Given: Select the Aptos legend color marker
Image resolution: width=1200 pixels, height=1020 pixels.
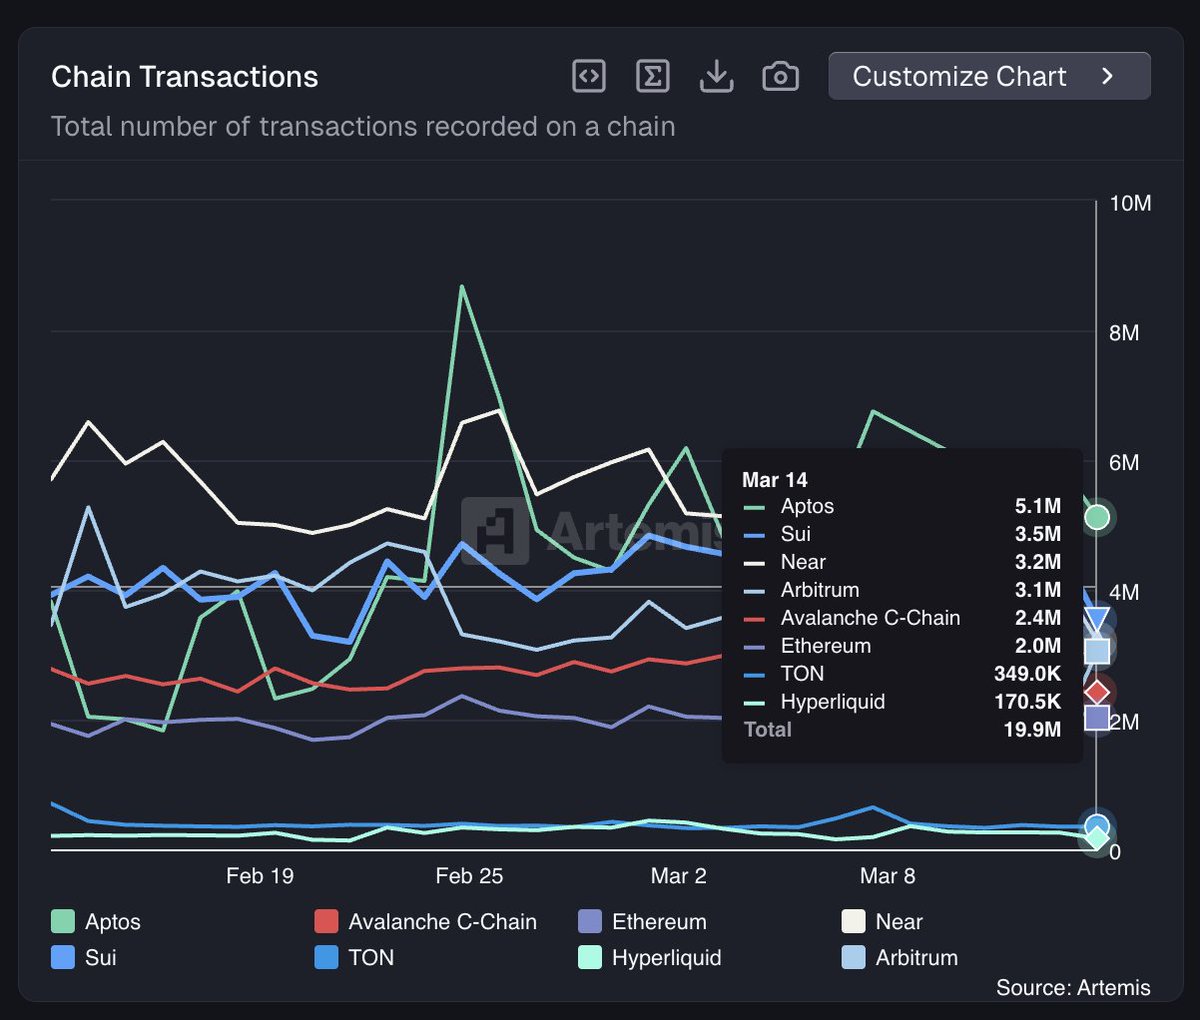Looking at the screenshot, I should click(x=63, y=921).
